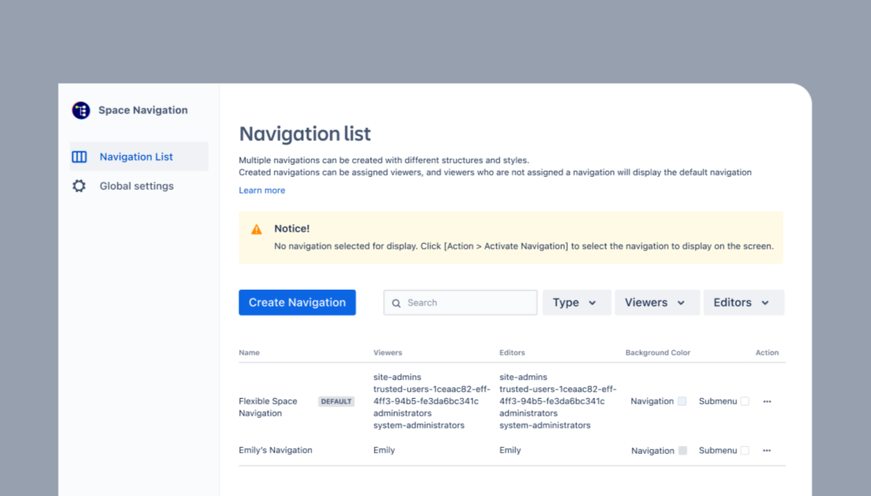Viewport: 871px width, 496px height.
Task: Click the Create Navigation button
Action: (297, 302)
